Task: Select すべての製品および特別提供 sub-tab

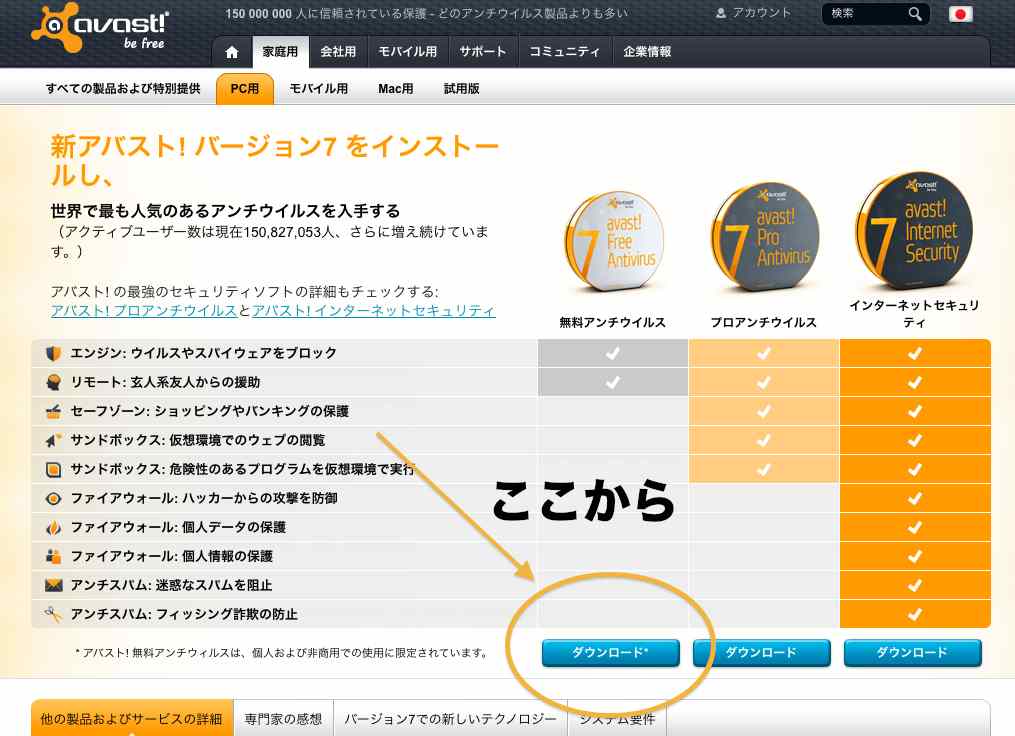Action: click(x=123, y=89)
